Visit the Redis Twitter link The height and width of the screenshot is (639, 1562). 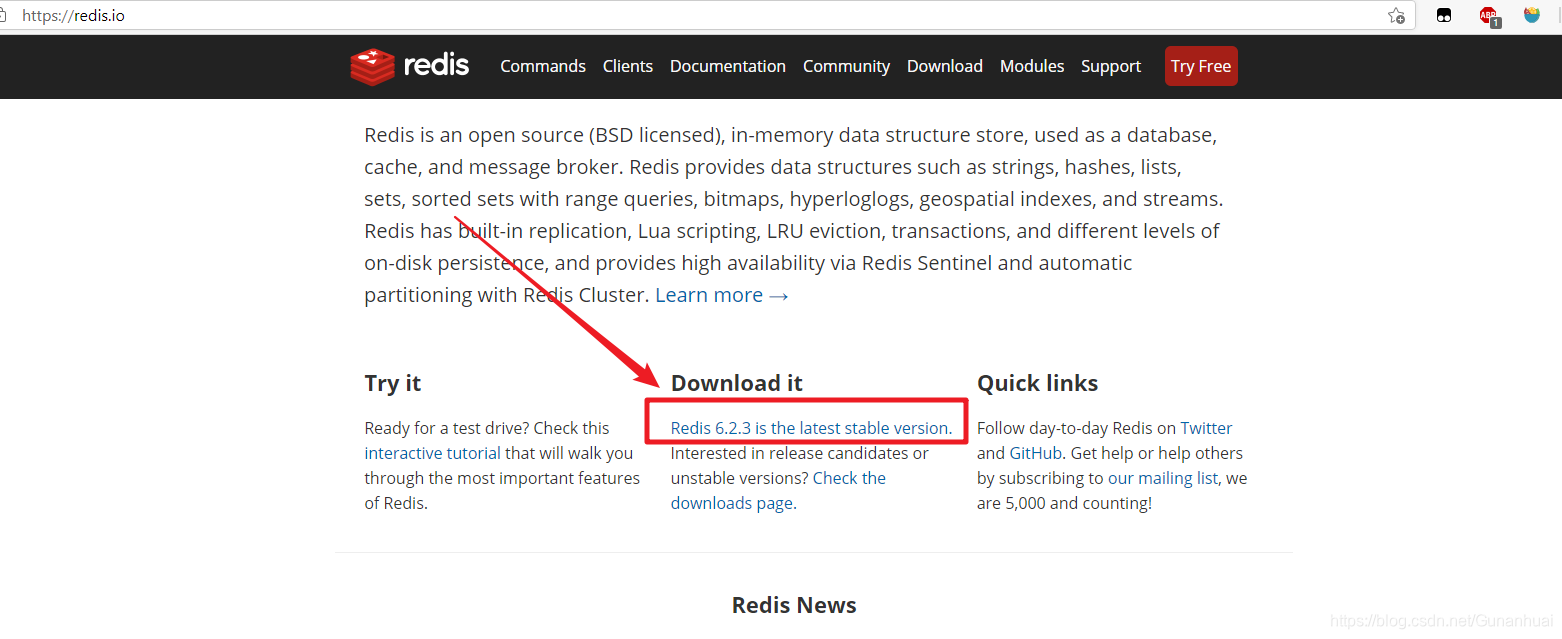[x=1206, y=428]
